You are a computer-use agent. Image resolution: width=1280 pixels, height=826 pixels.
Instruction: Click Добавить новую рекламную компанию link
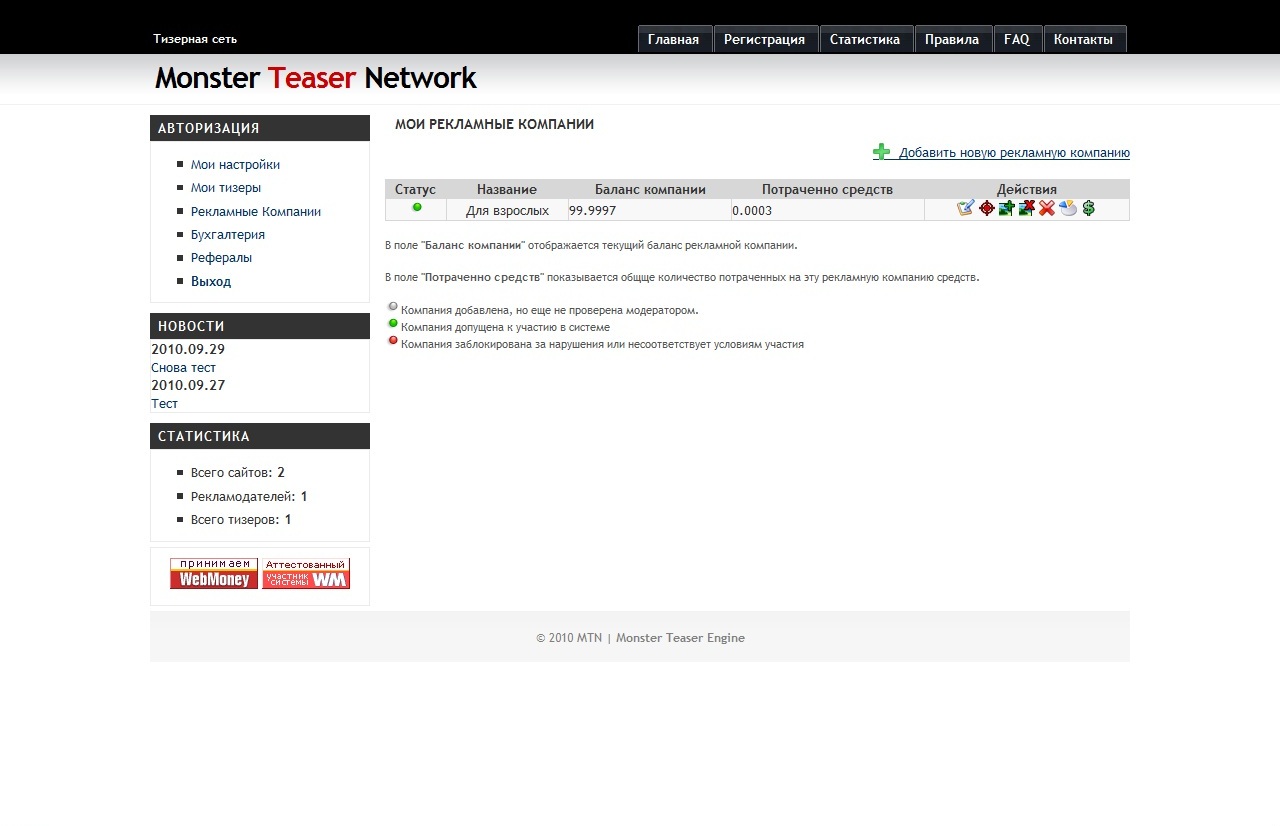point(1014,153)
